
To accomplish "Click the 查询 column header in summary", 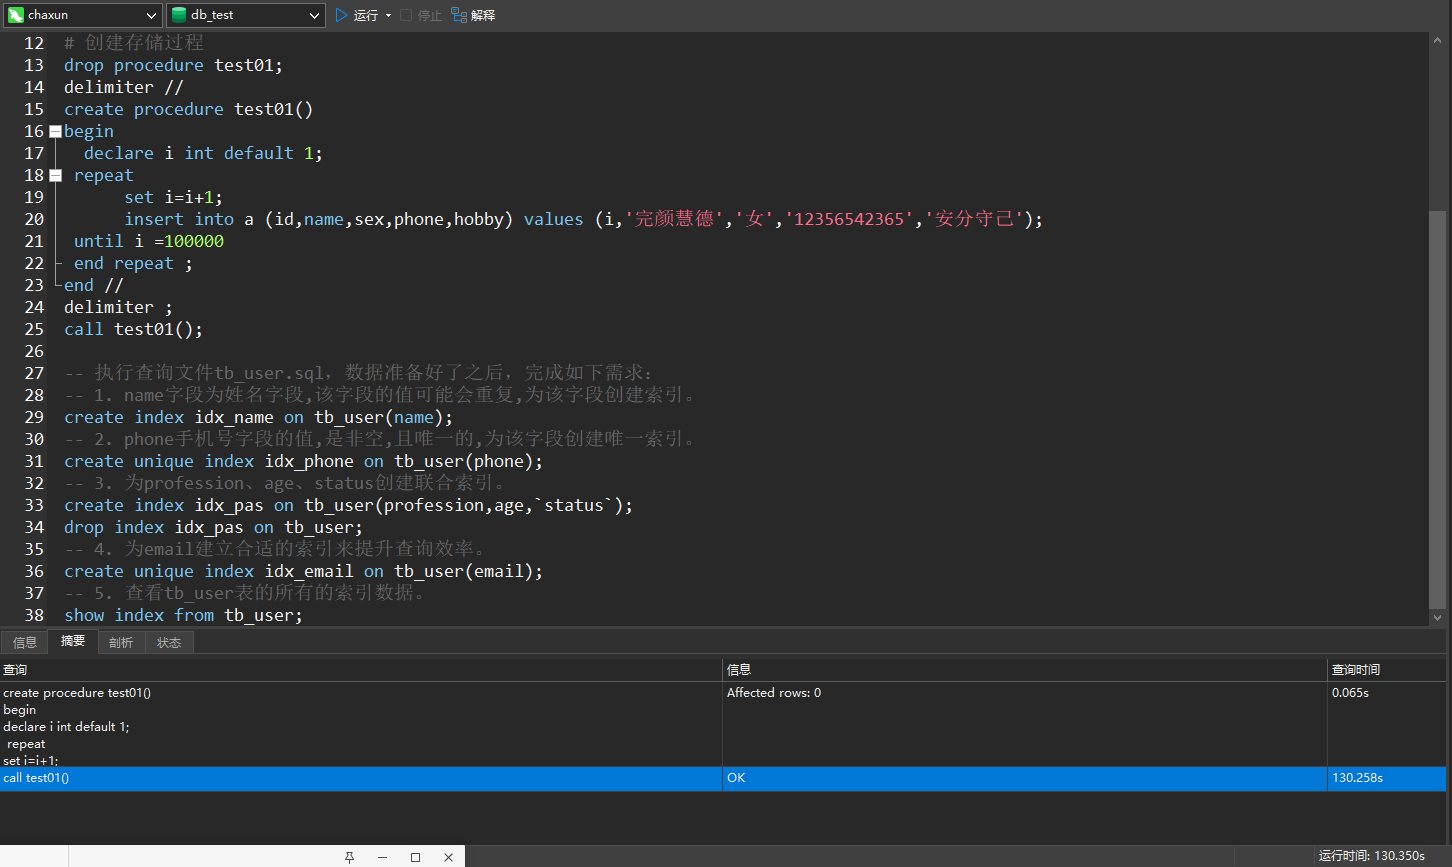I will pos(15,669).
